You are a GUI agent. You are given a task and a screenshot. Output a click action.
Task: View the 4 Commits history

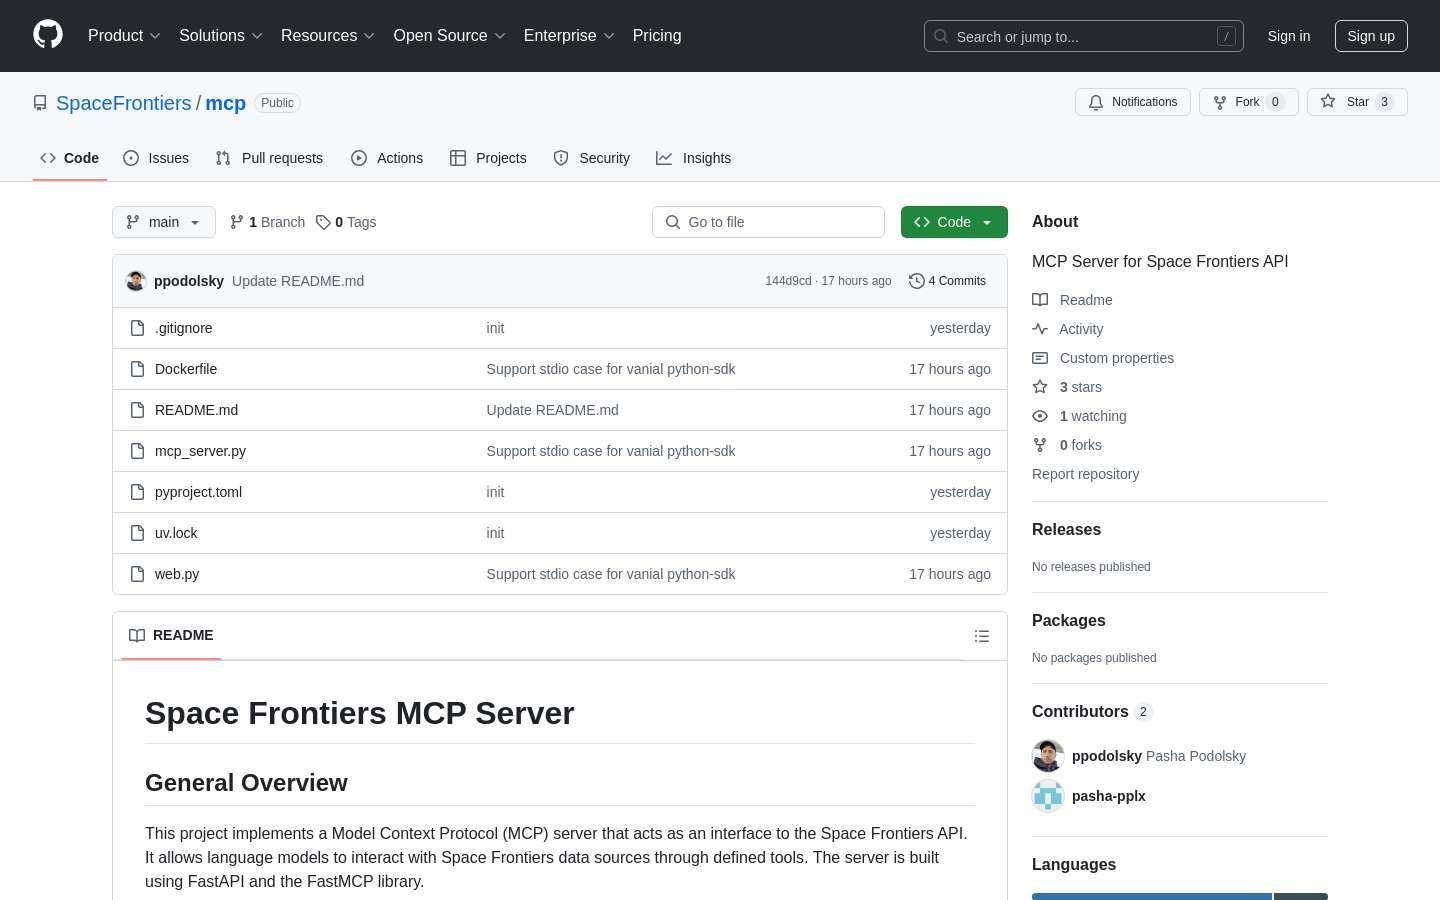coord(948,281)
